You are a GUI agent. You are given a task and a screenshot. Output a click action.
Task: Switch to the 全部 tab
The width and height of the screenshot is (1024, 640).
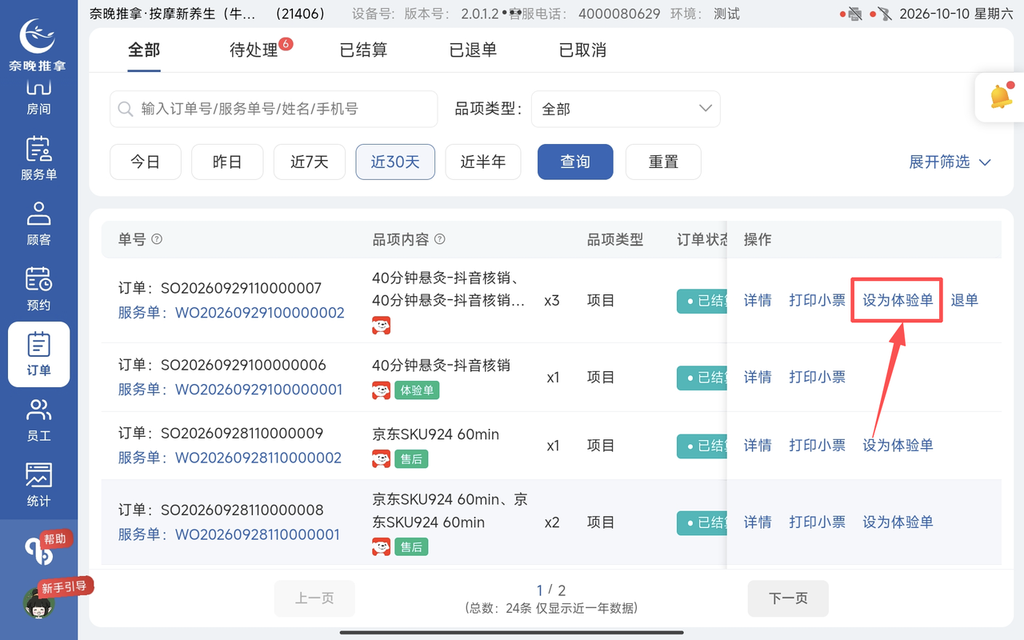click(144, 50)
